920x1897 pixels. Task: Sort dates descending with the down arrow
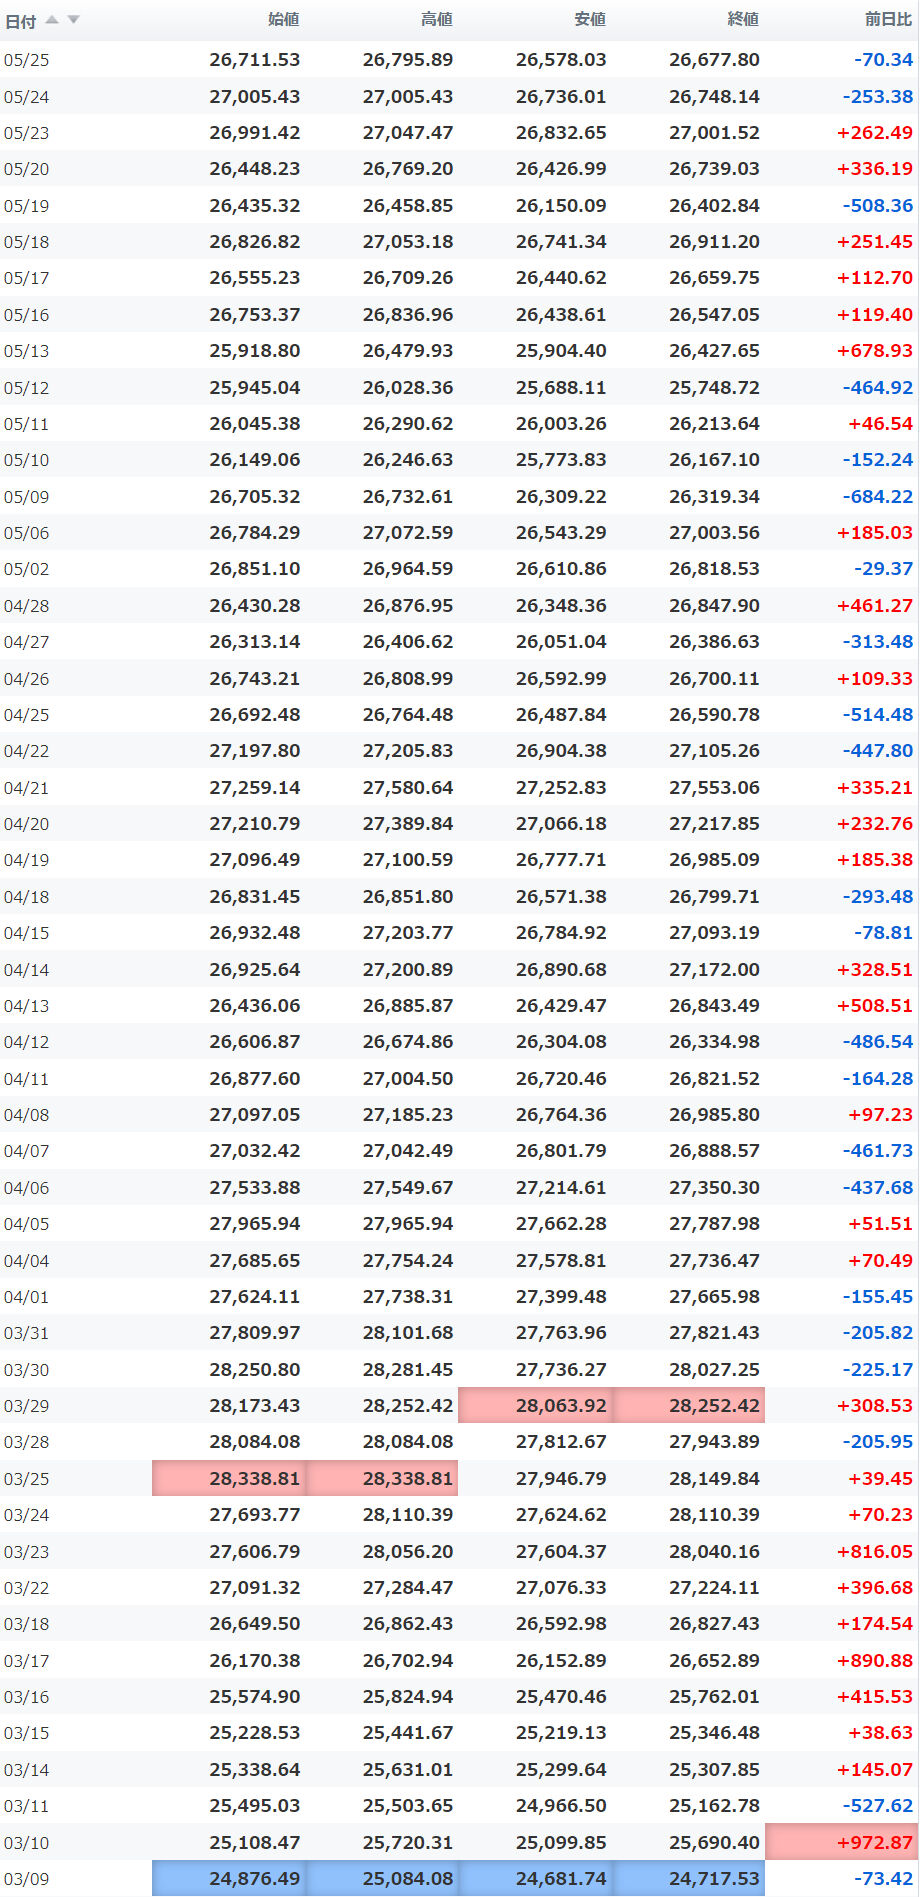[73, 20]
